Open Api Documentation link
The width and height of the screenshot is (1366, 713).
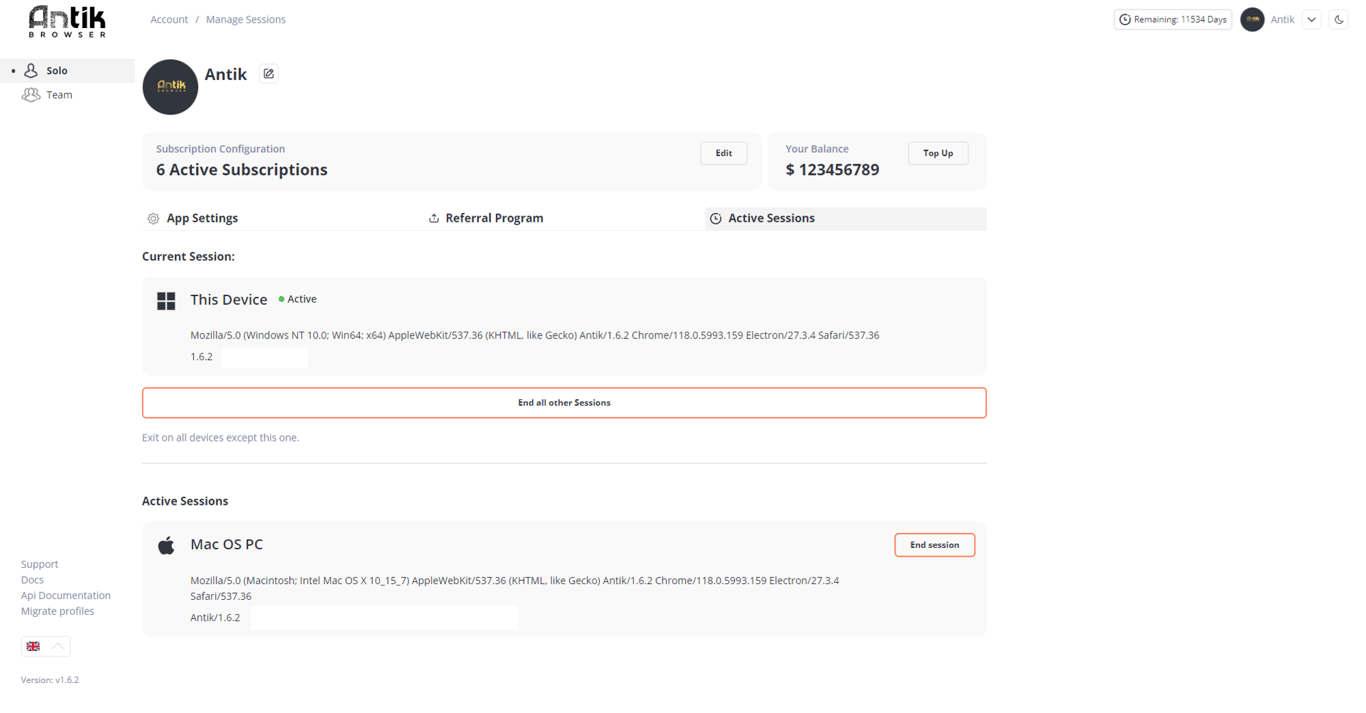(66, 595)
